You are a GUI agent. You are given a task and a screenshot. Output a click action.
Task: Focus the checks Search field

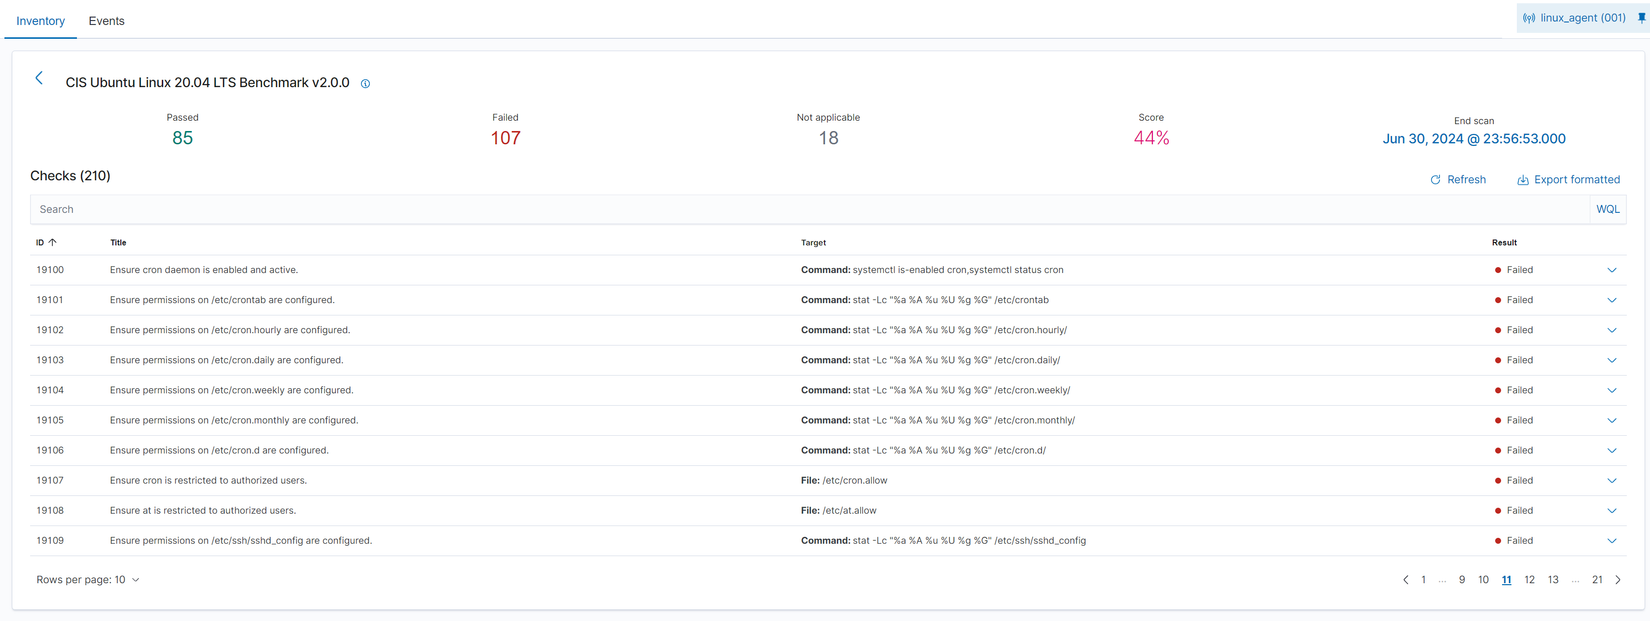810,209
